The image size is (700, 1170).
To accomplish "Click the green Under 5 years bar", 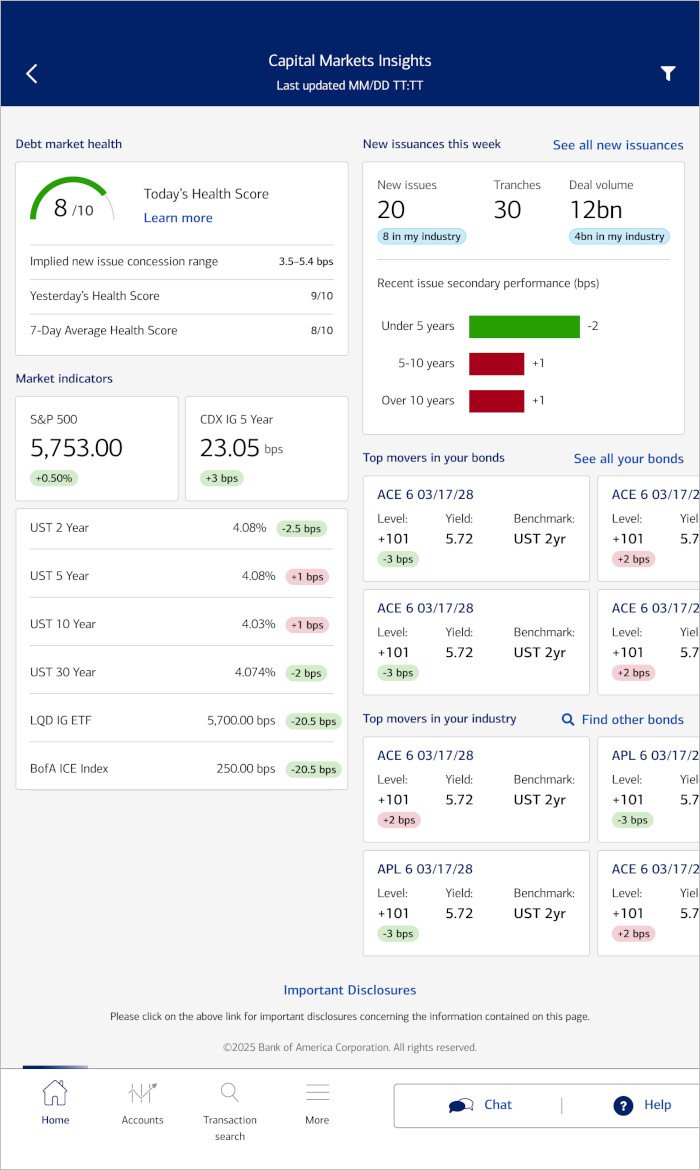I will click(x=524, y=326).
